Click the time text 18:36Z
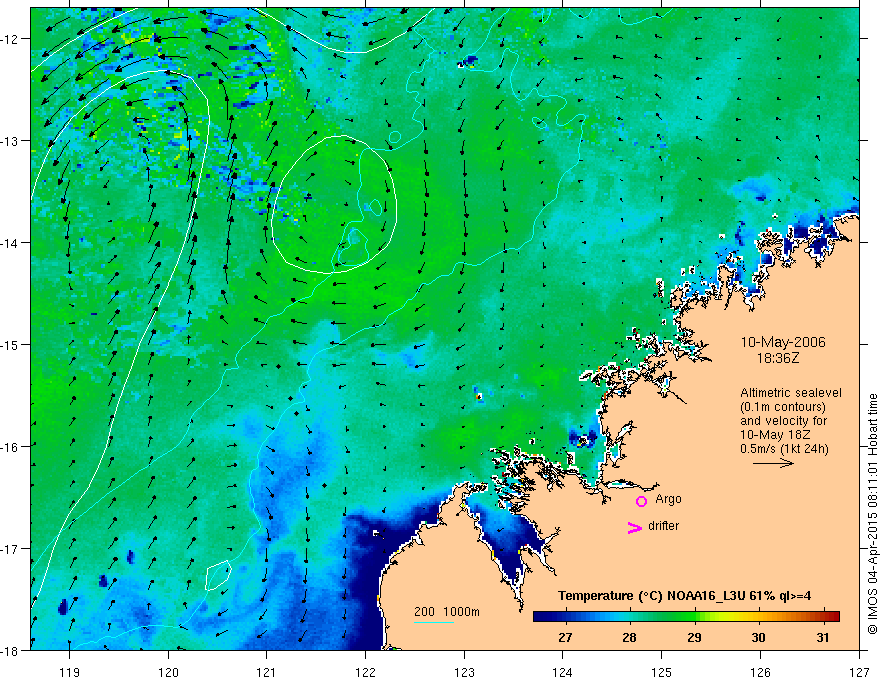This screenshot has width=880, height=680. point(778,358)
